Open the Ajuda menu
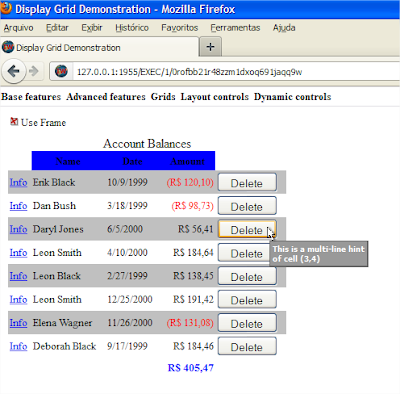The image size is (400, 394). (284, 28)
